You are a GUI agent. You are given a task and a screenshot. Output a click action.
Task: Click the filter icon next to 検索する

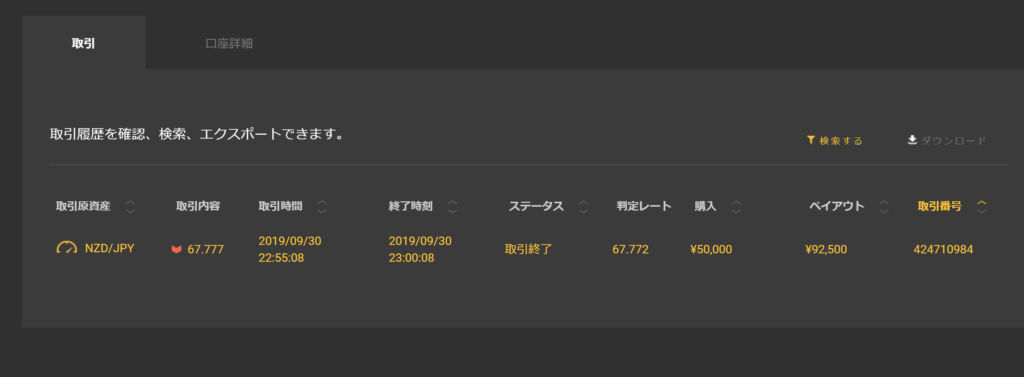tap(810, 140)
